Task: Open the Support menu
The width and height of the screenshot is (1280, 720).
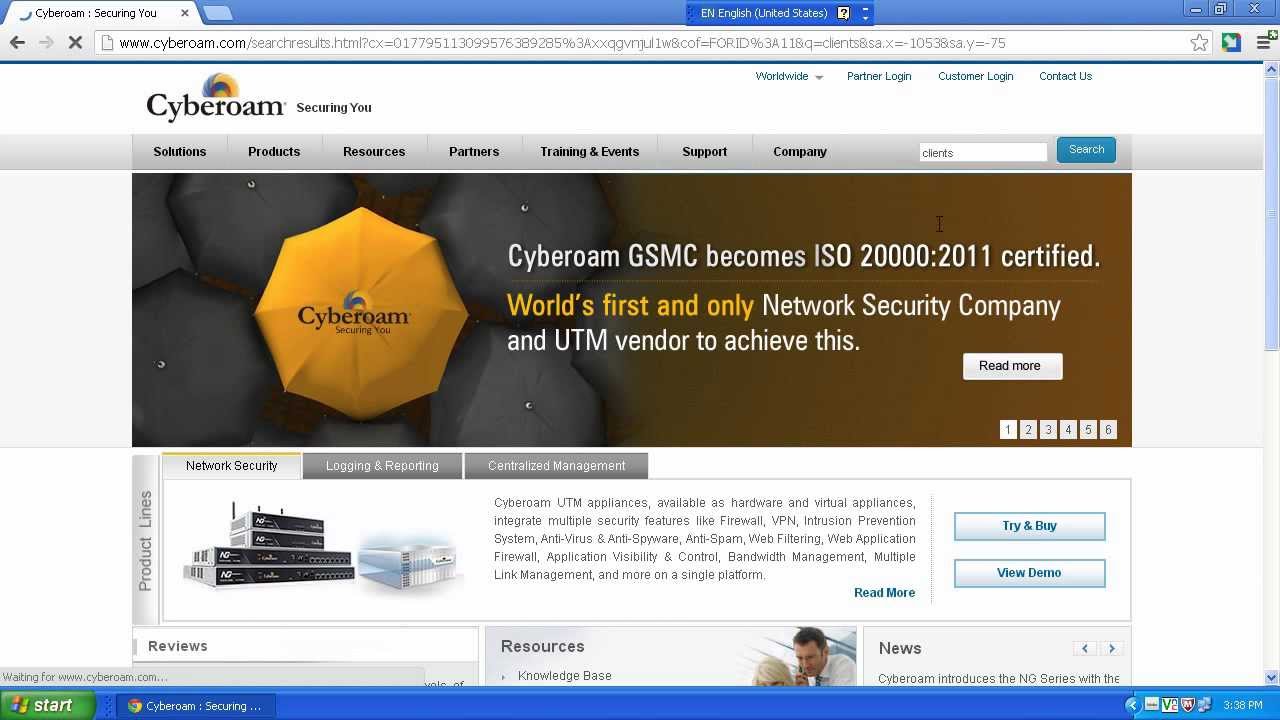Action: (x=704, y=152)
